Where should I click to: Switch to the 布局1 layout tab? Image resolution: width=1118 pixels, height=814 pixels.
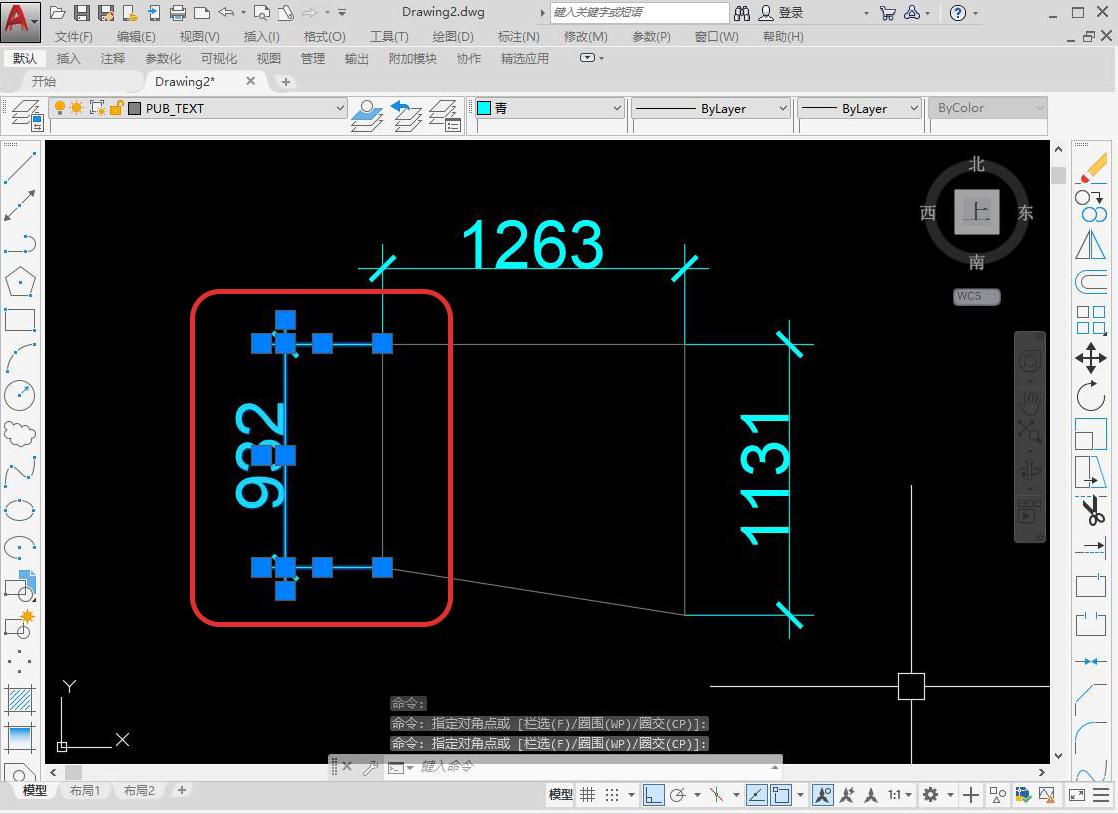click(84, 791)
